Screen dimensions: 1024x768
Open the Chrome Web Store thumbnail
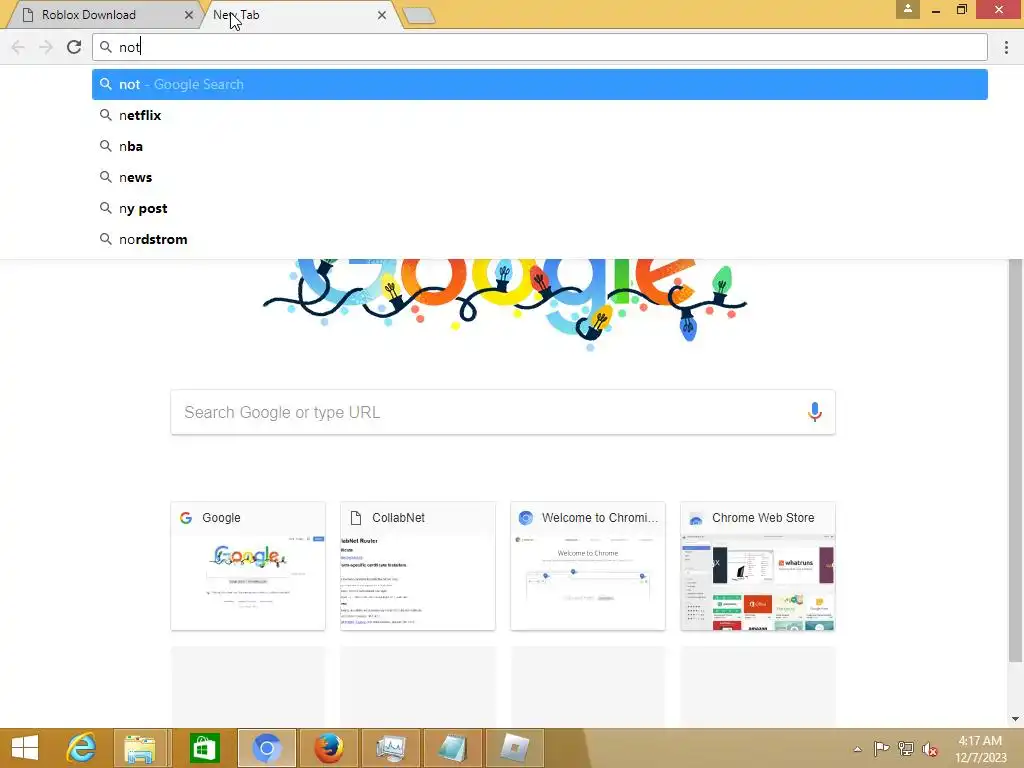[758, 566]
